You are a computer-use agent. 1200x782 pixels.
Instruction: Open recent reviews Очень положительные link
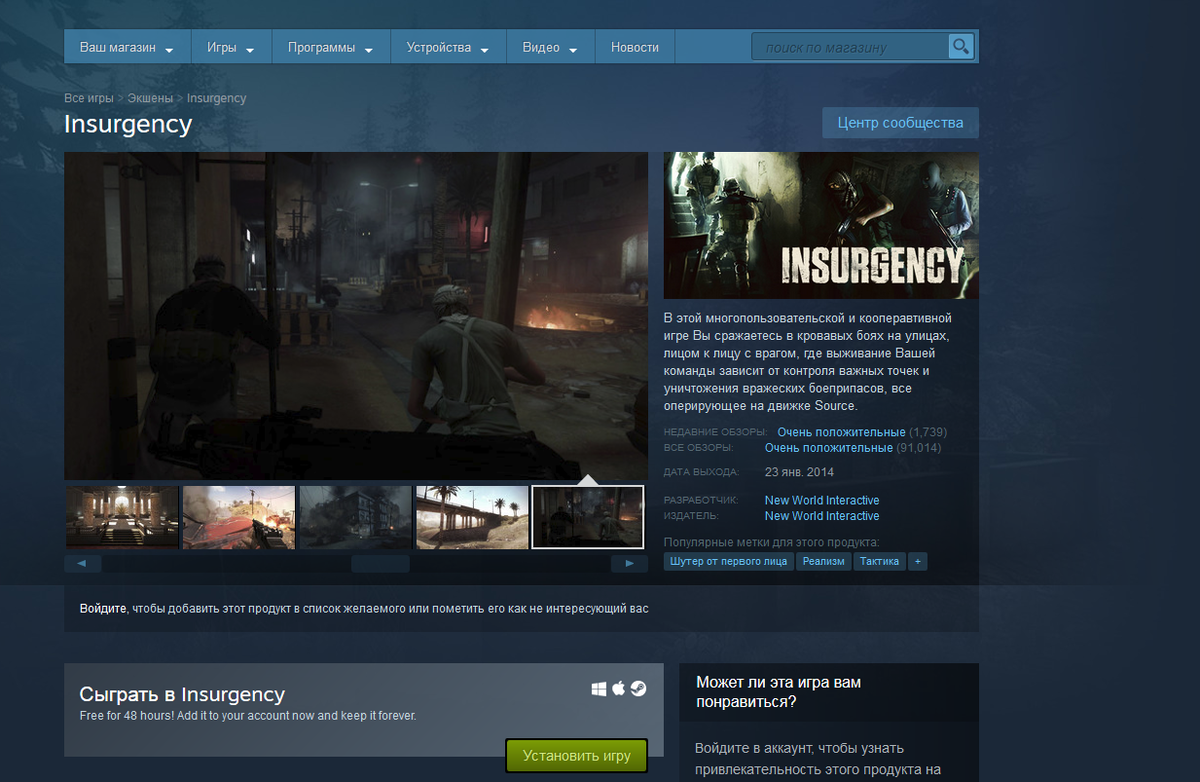tap(841, 432)
